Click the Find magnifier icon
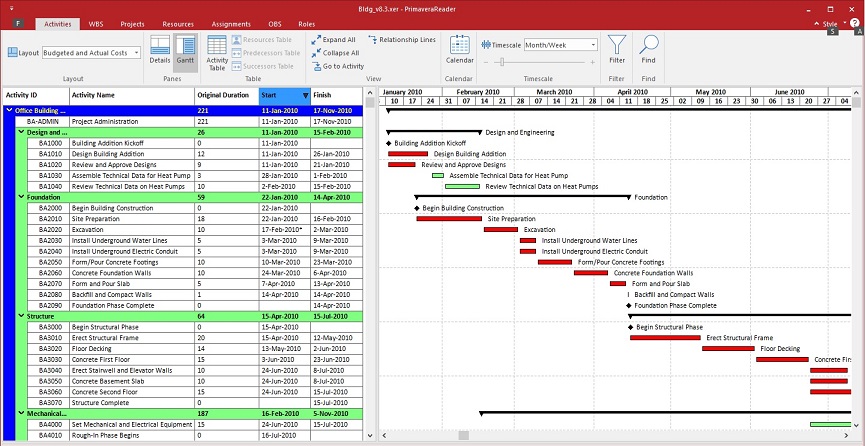The image size is (865, 446). coord(649,49)
